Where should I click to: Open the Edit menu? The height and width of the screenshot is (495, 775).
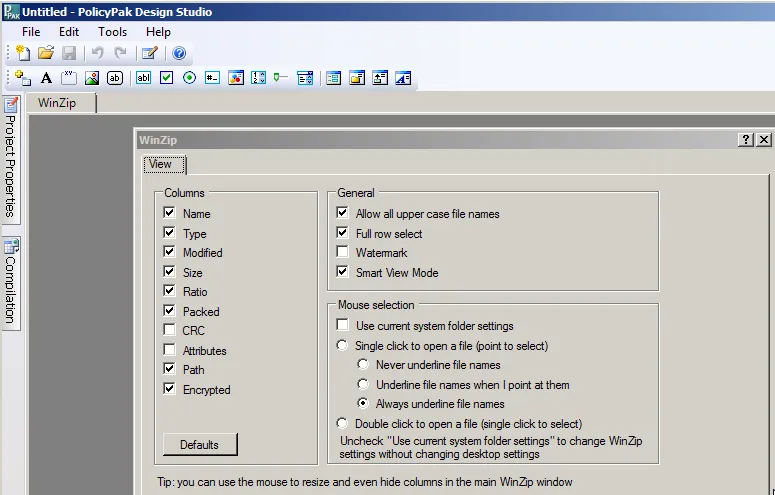click(x=69, y=32)
